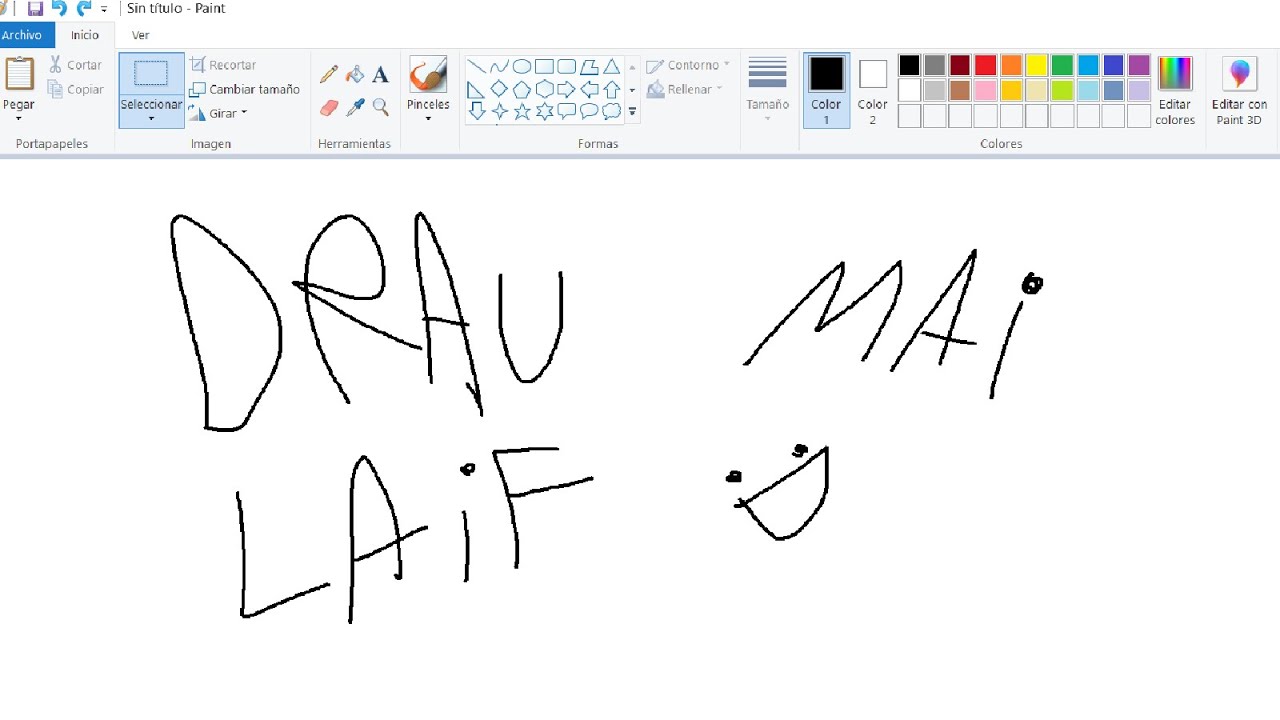Open Editar colores dialog
The height and width of the screenshot is (720, 1280).
coord(1175,91)
